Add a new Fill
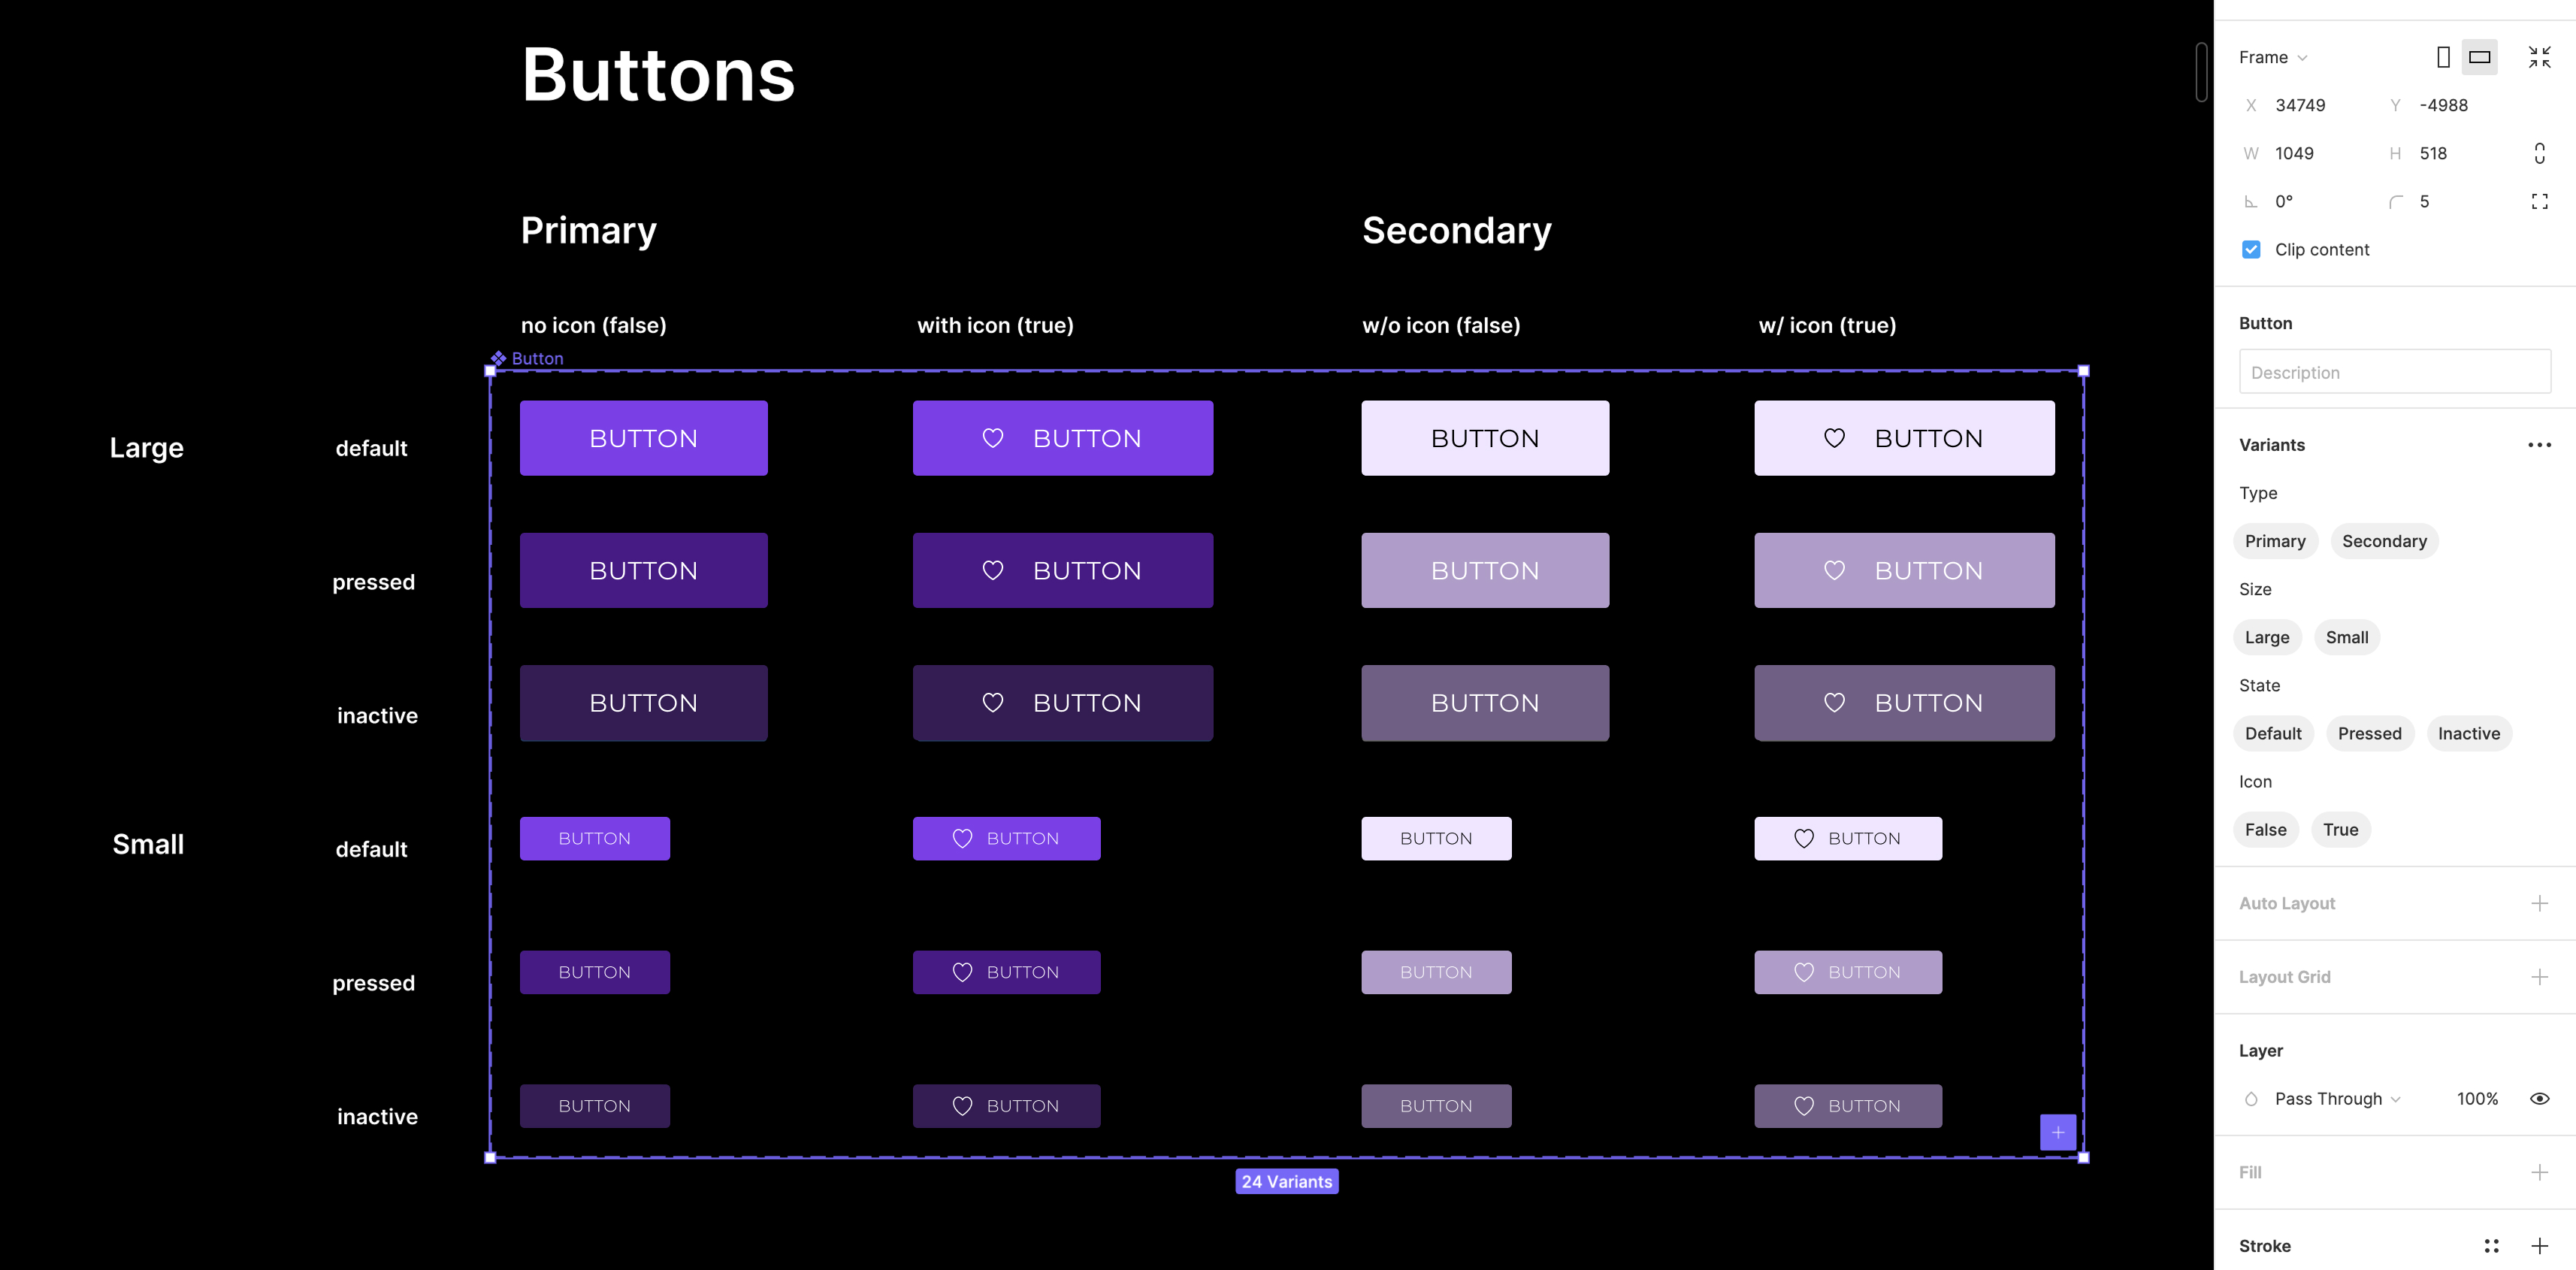The width and height of the screenshot is (2576, 1270). pos(2540,1172)
